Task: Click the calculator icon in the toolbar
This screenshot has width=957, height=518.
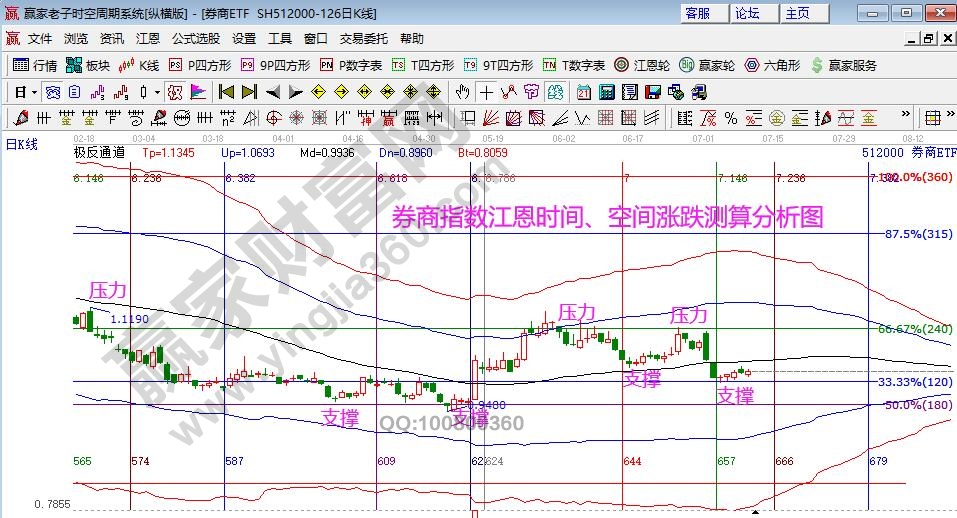Action: click(606, 92)
